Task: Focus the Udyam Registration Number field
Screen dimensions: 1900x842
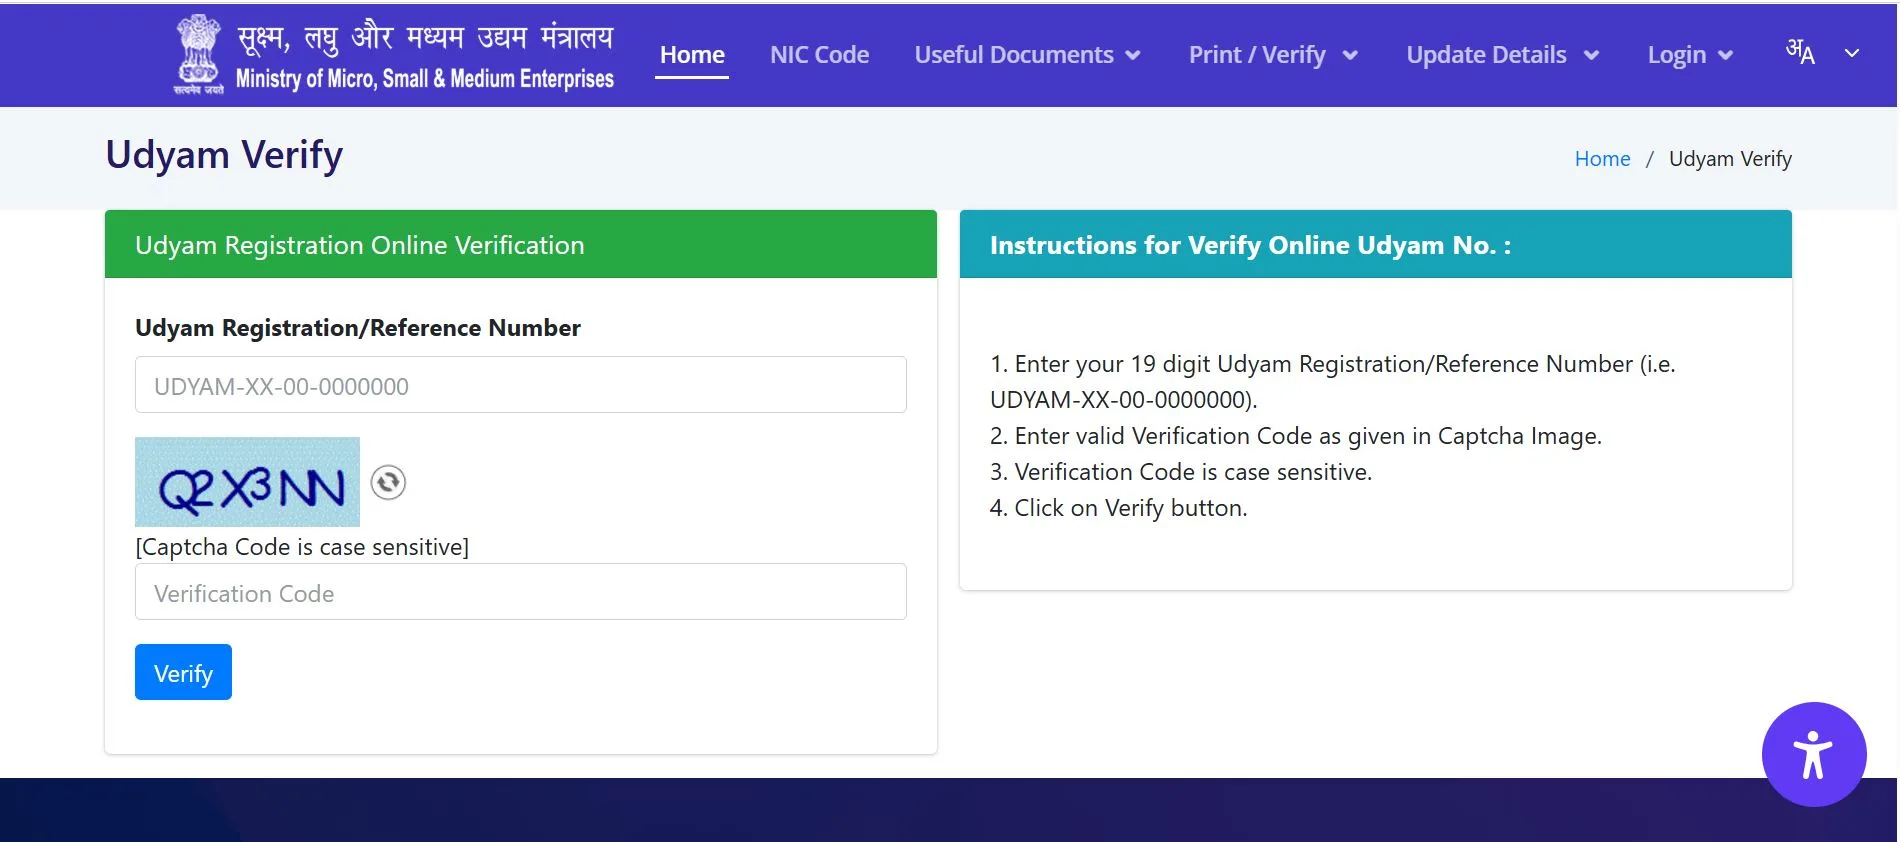Action: pos(521,385)
